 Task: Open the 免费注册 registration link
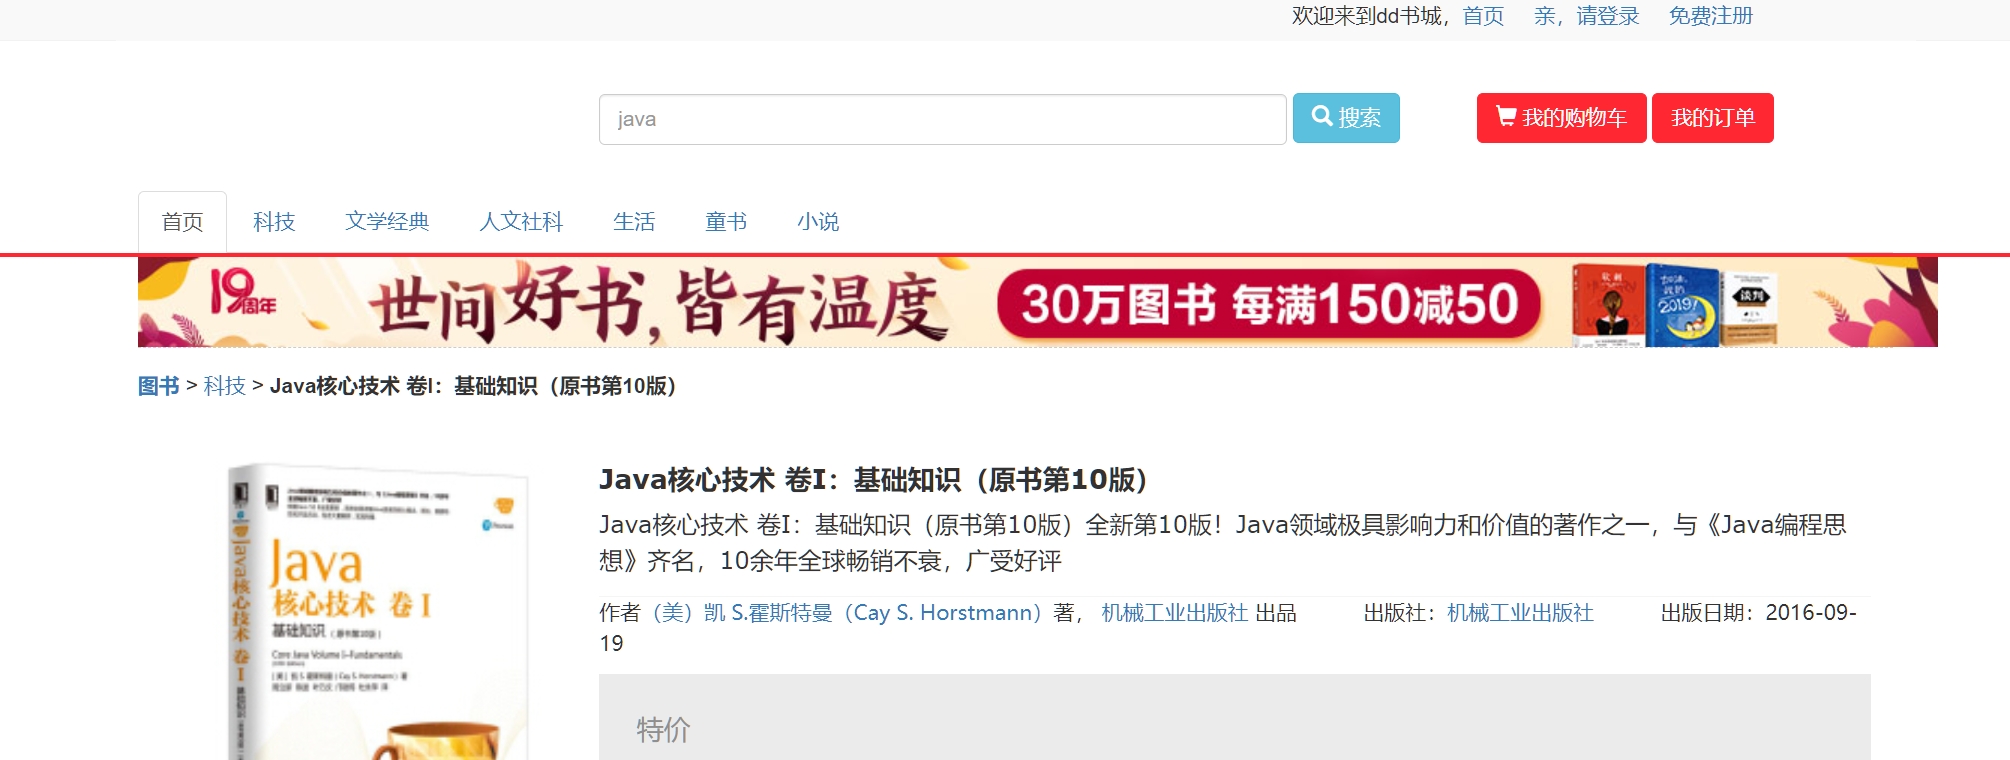click(x=1710, y=16)
